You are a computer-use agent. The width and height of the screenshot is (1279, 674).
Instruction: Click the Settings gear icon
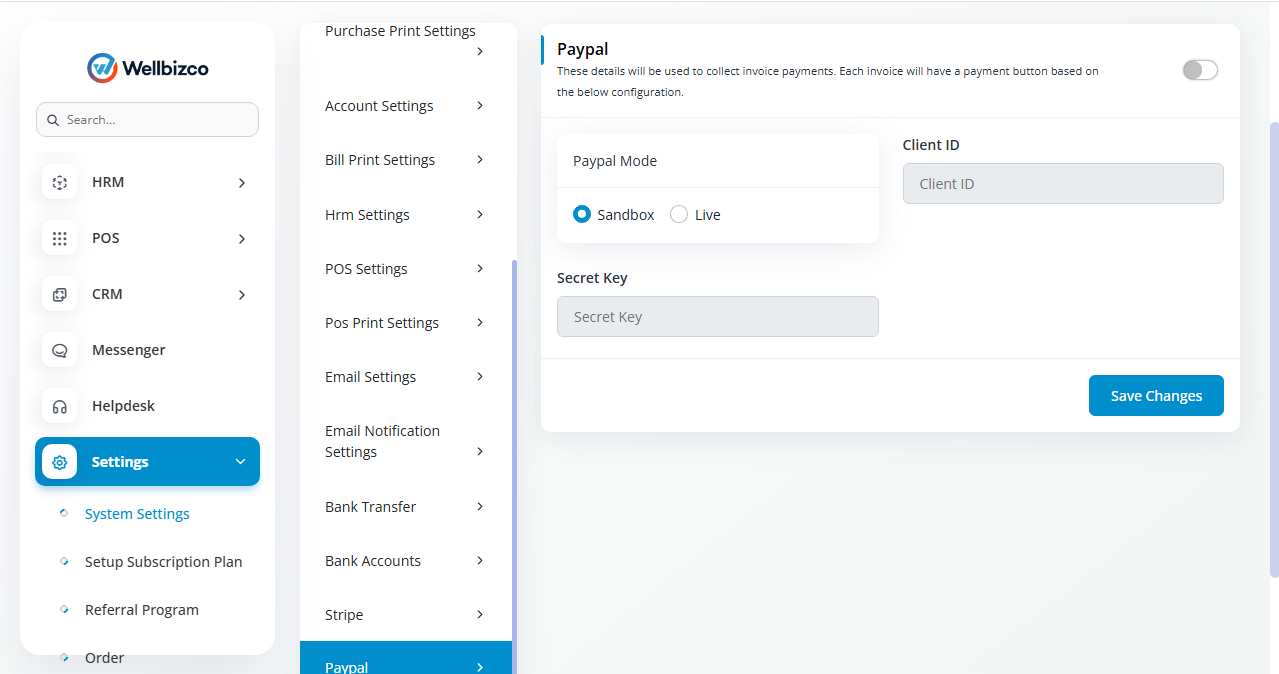(59, 462)
